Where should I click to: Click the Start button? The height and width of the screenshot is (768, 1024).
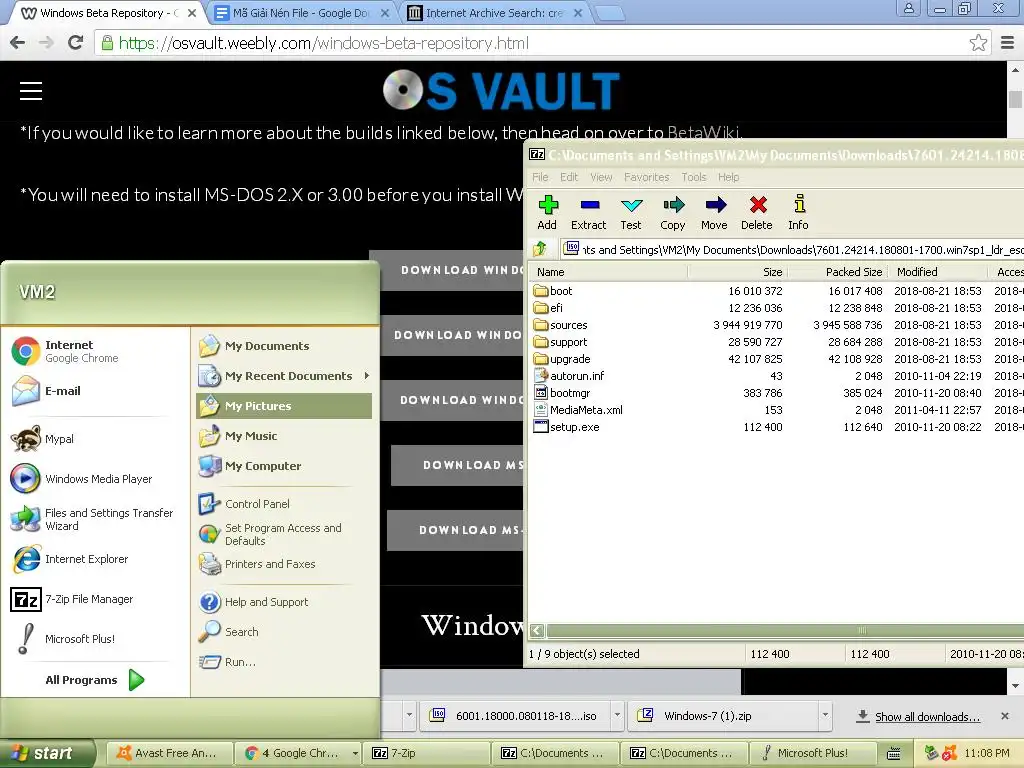click(47, 753)
